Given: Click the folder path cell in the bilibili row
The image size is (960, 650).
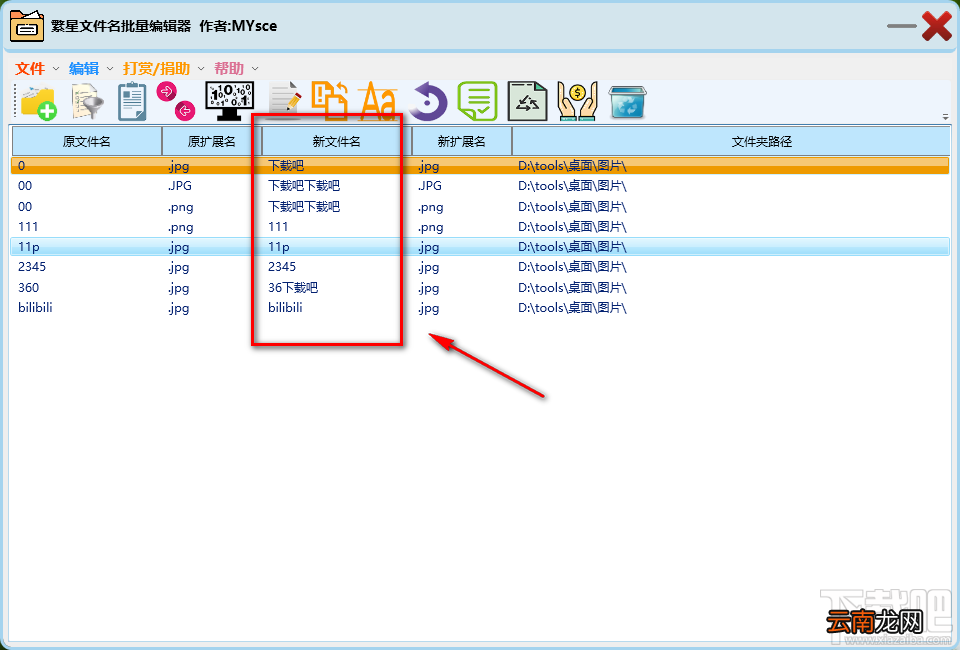Looking at the screenshot, I should click(572, 307).
